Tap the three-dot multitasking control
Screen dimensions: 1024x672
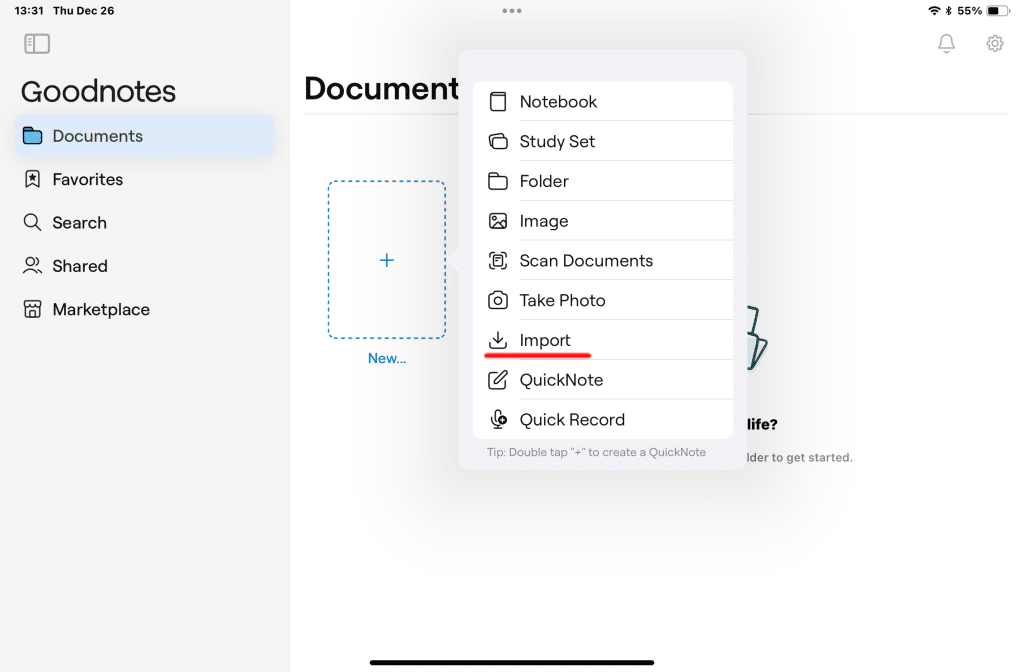tap(512, 10)
